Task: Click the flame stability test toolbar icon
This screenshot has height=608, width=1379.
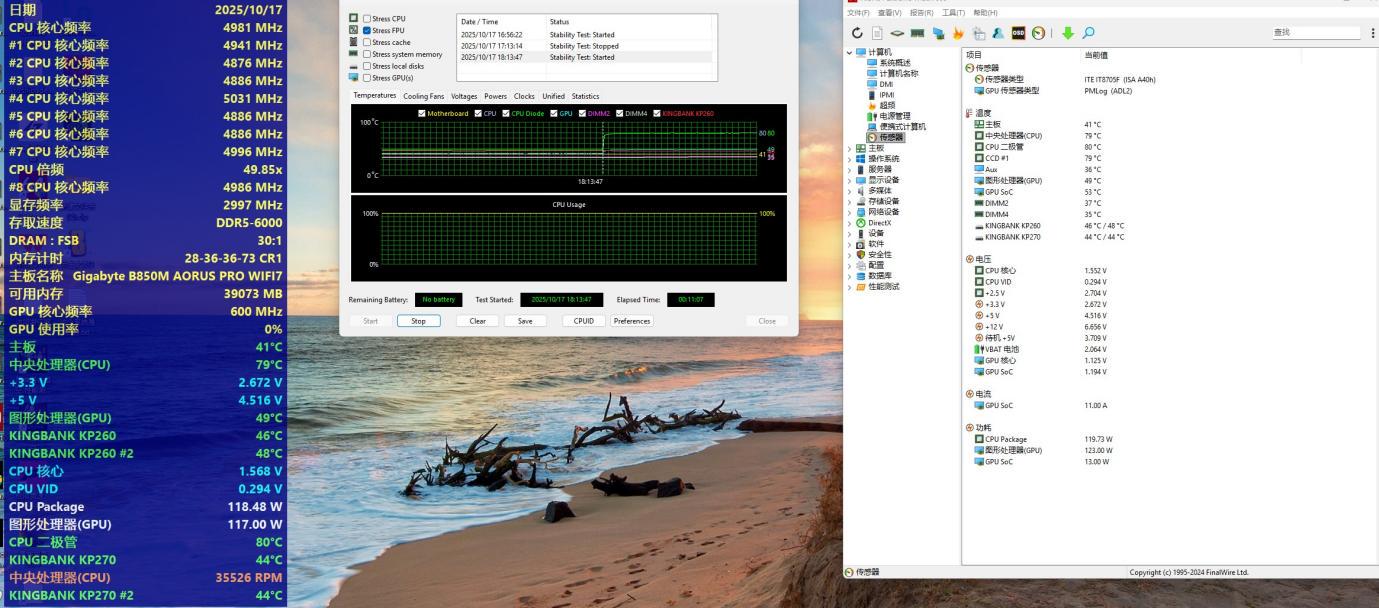Action: click(x=958, y=33)
